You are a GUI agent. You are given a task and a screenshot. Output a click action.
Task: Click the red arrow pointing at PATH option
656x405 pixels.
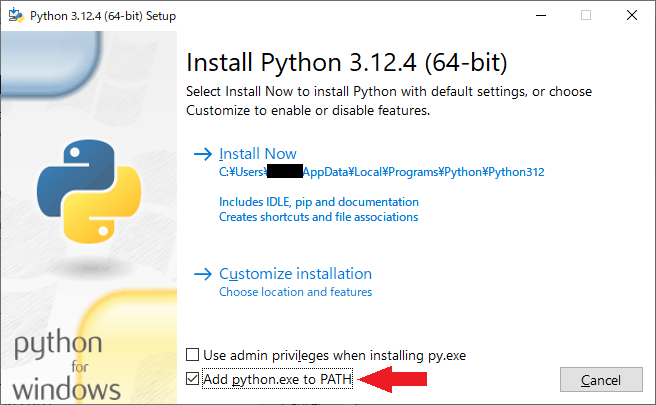click(x=393, y=379)
